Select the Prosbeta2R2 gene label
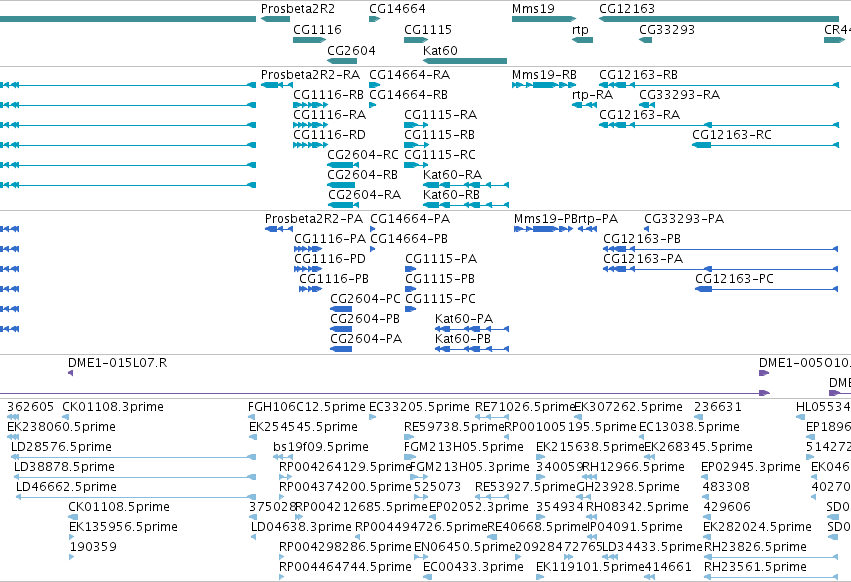 (298, 9)
